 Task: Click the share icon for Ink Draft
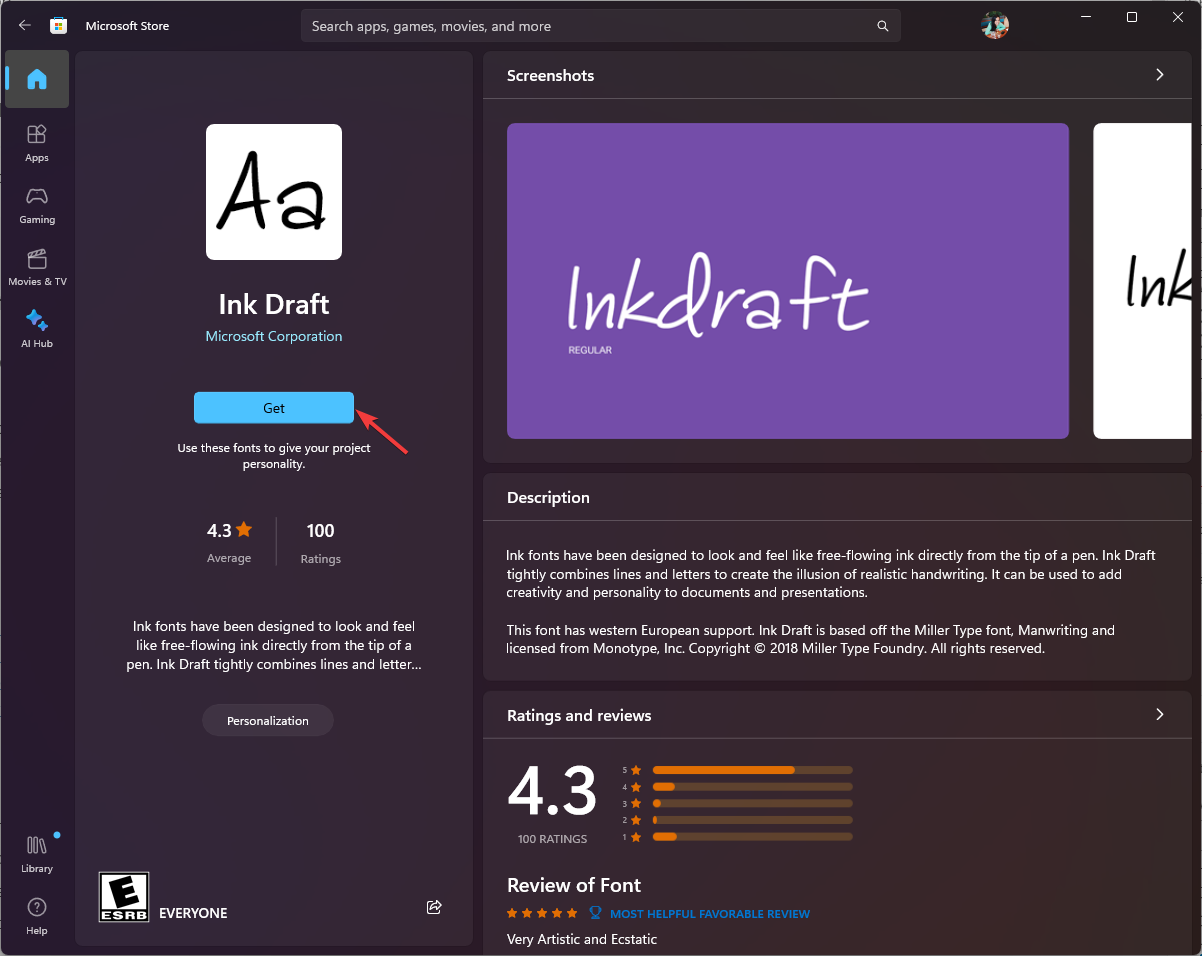[x=434, y=907]
